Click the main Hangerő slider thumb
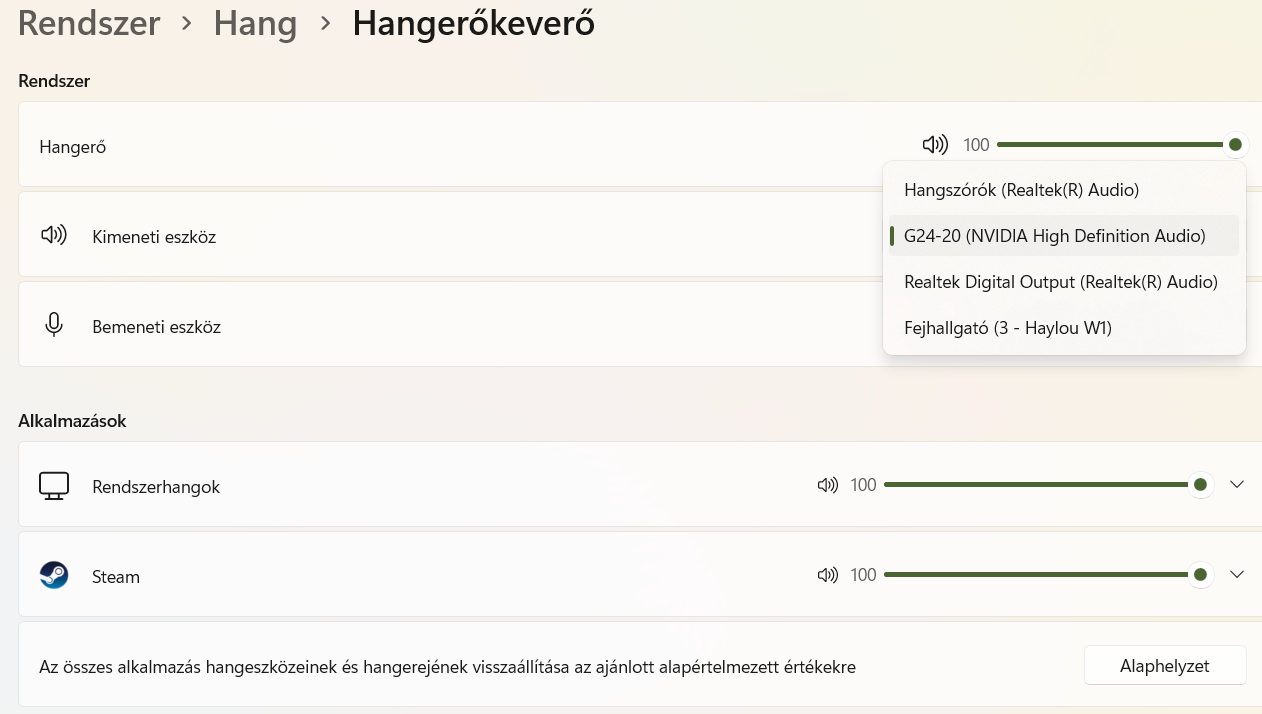This screenshot has height=714, width=1262. click(1235, 145)
